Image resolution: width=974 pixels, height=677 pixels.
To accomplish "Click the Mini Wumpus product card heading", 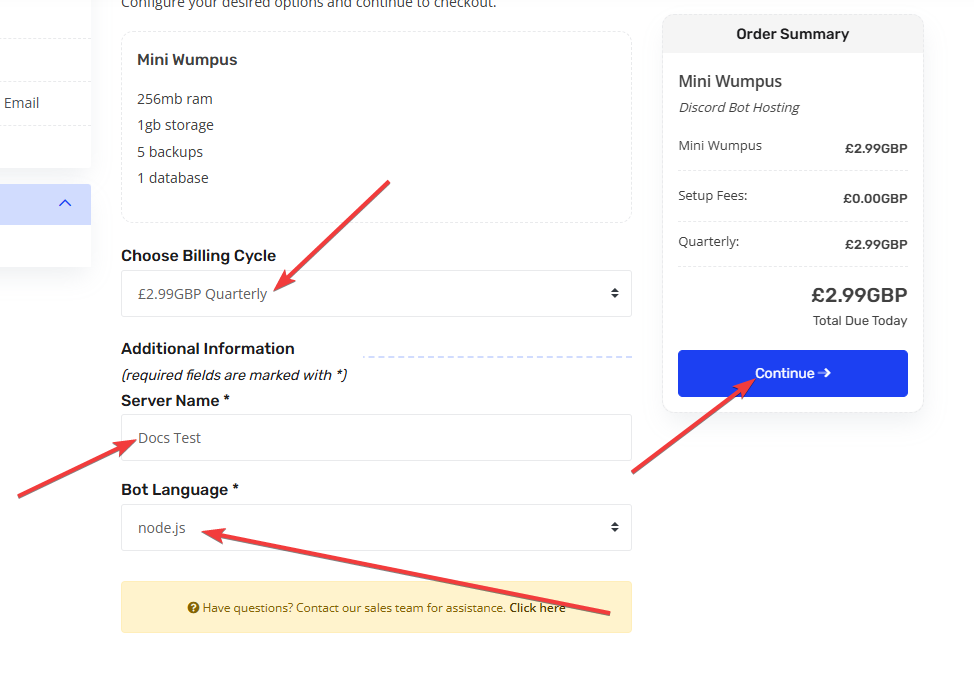I will click(x=187, y=60).
